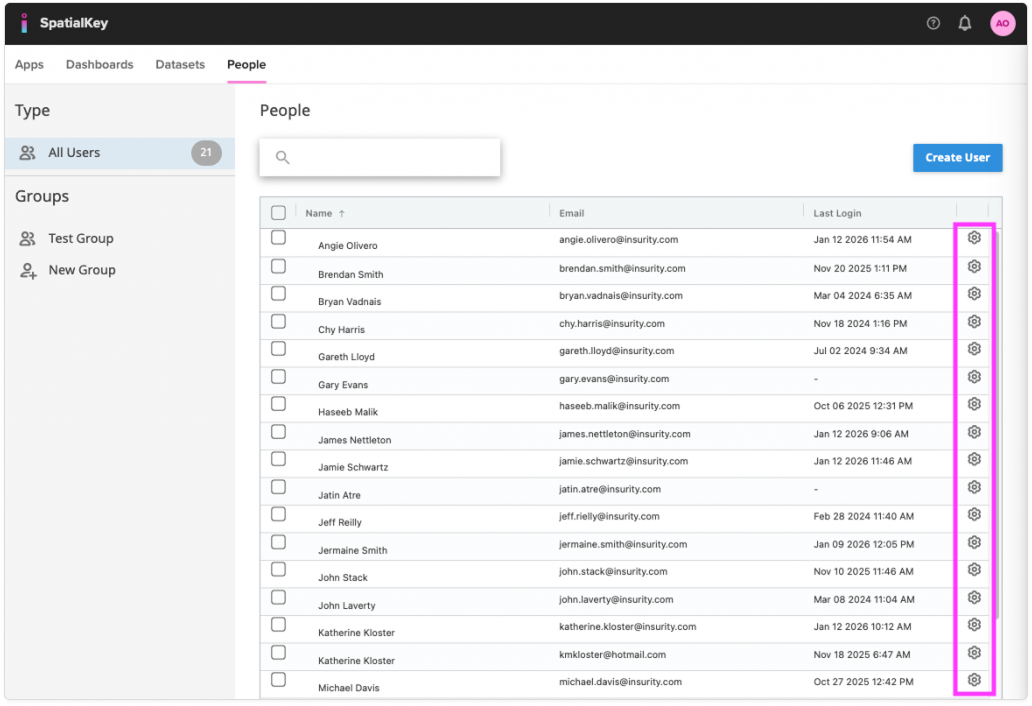Switch to the Dashboards tab

pos(99,64)
